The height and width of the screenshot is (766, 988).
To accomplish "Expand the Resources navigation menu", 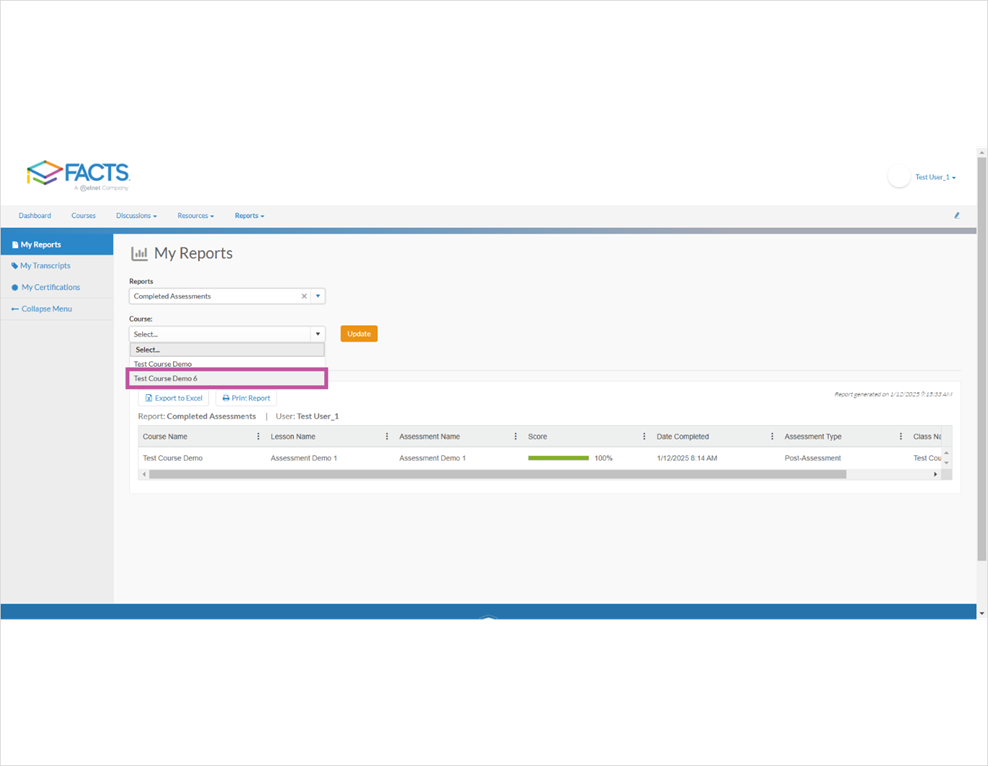I will [195, 215].
